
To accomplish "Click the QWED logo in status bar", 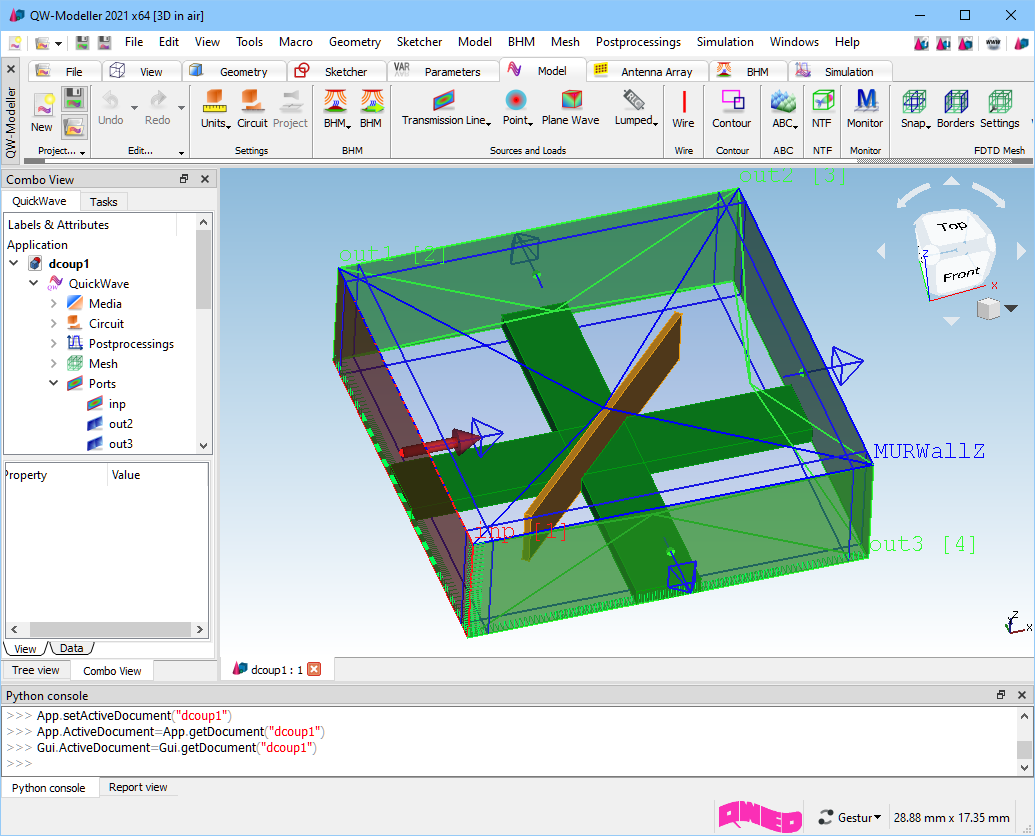I will [x=760, y=817].
